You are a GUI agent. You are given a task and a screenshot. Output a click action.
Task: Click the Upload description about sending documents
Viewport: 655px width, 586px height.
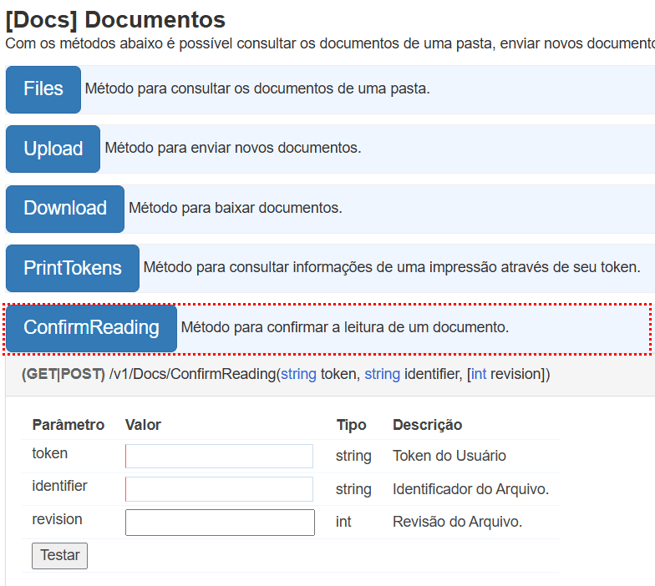232,148
